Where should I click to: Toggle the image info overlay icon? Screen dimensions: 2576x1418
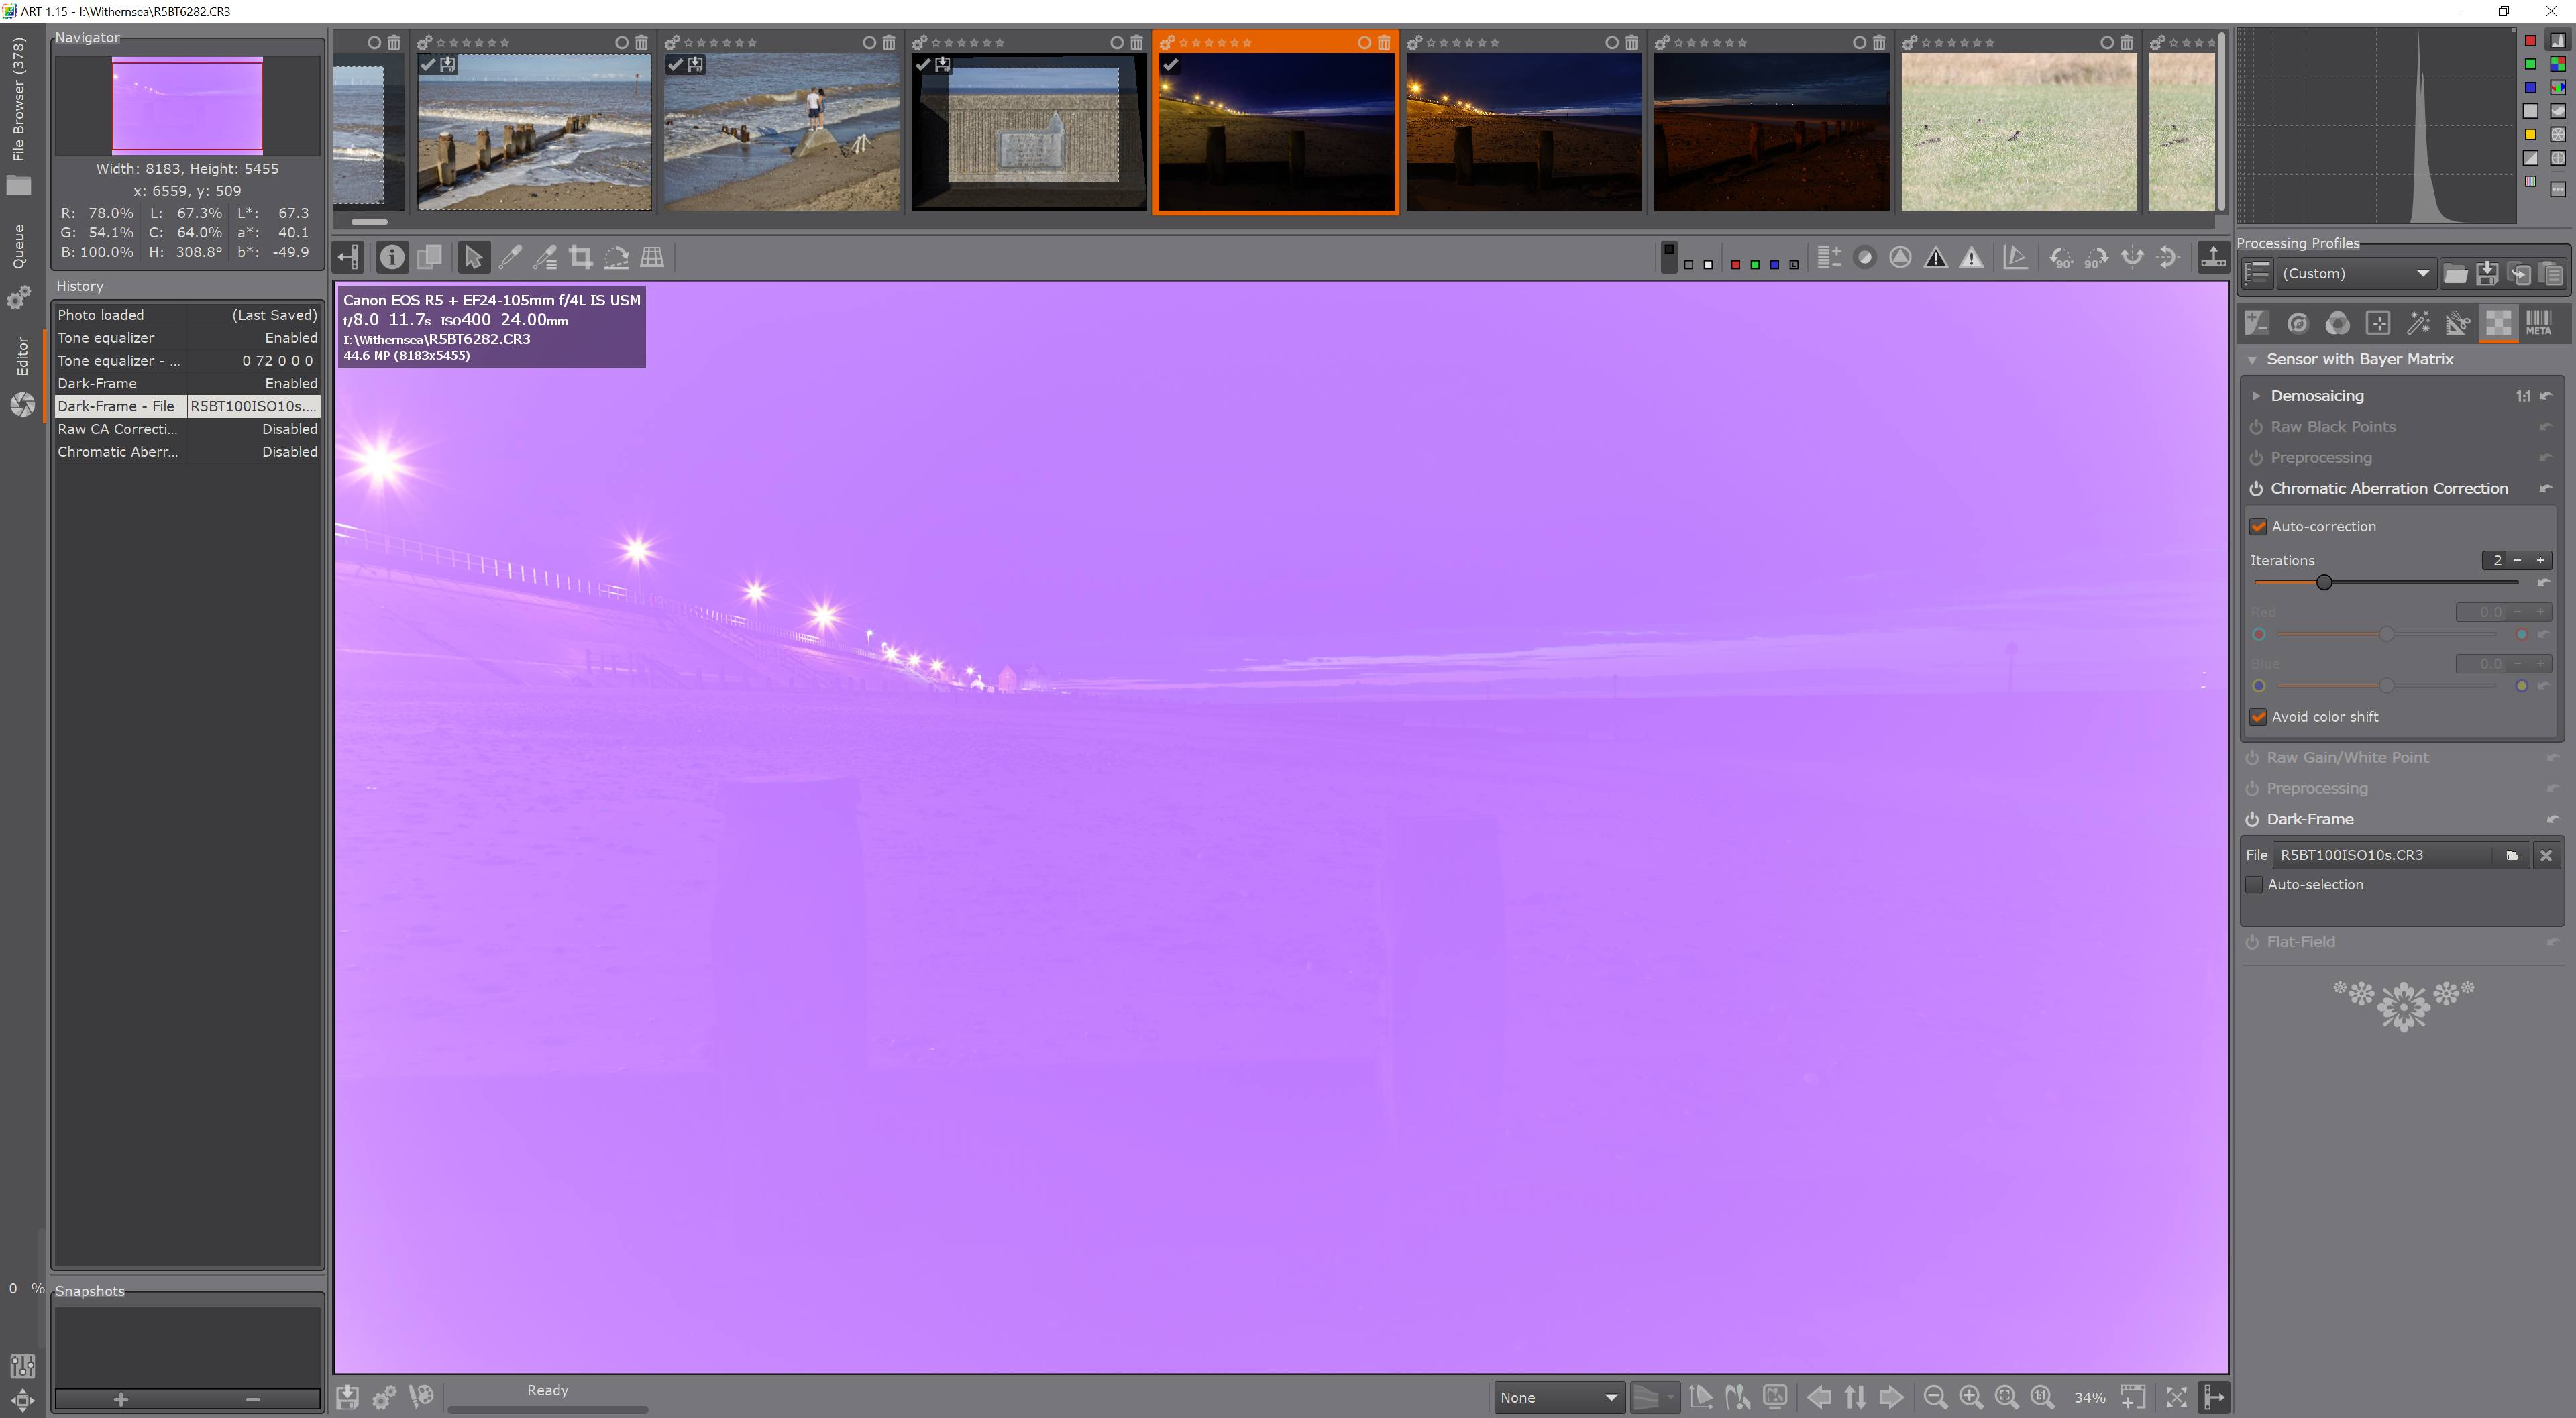pyautogui.click(x=392, y=258)
